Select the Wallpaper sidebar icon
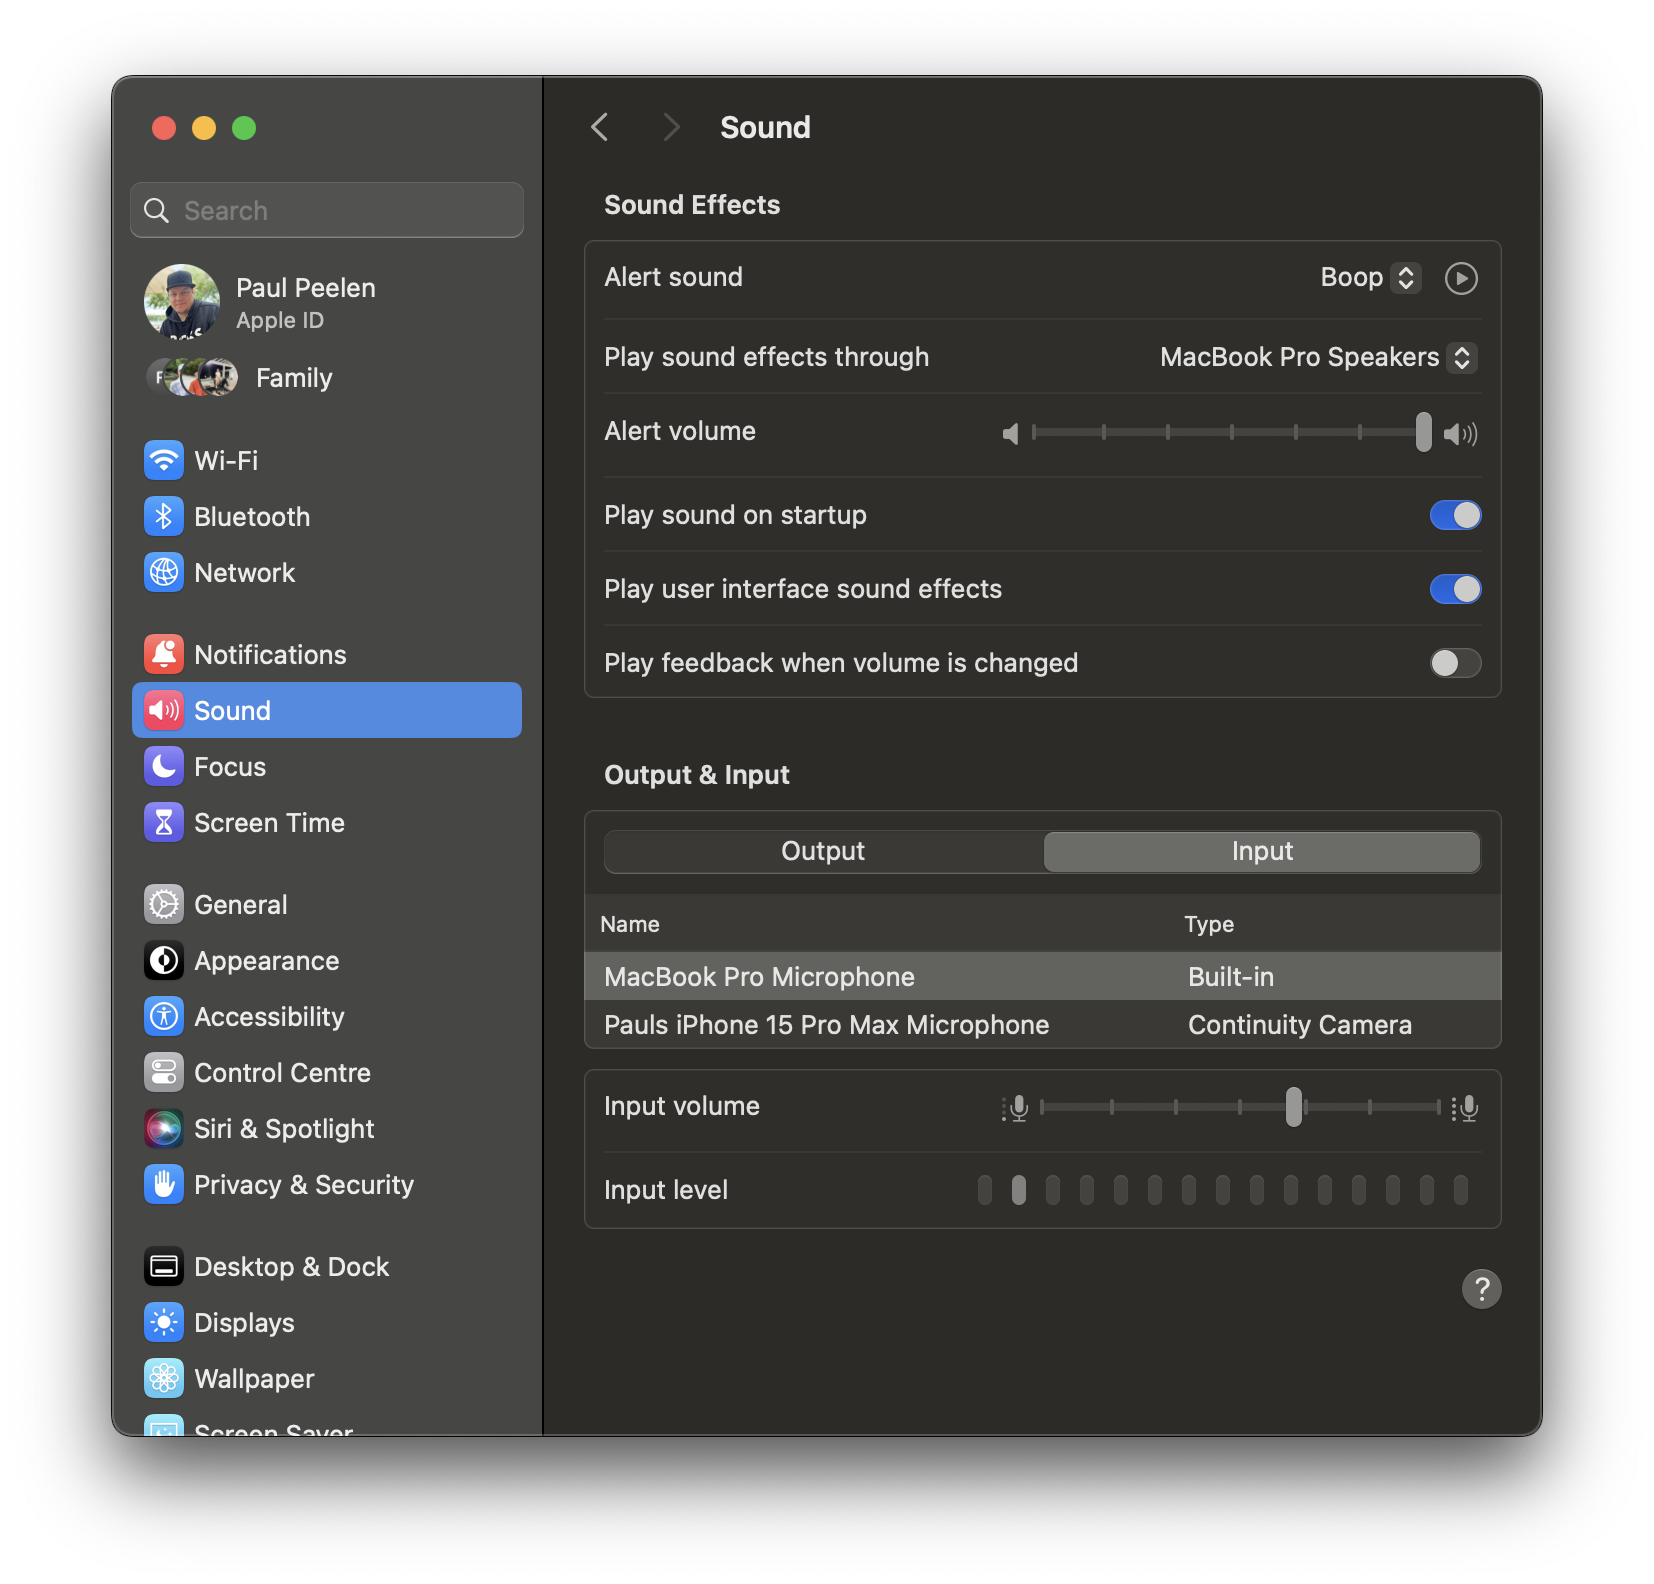 click(x=163, y=1378)
